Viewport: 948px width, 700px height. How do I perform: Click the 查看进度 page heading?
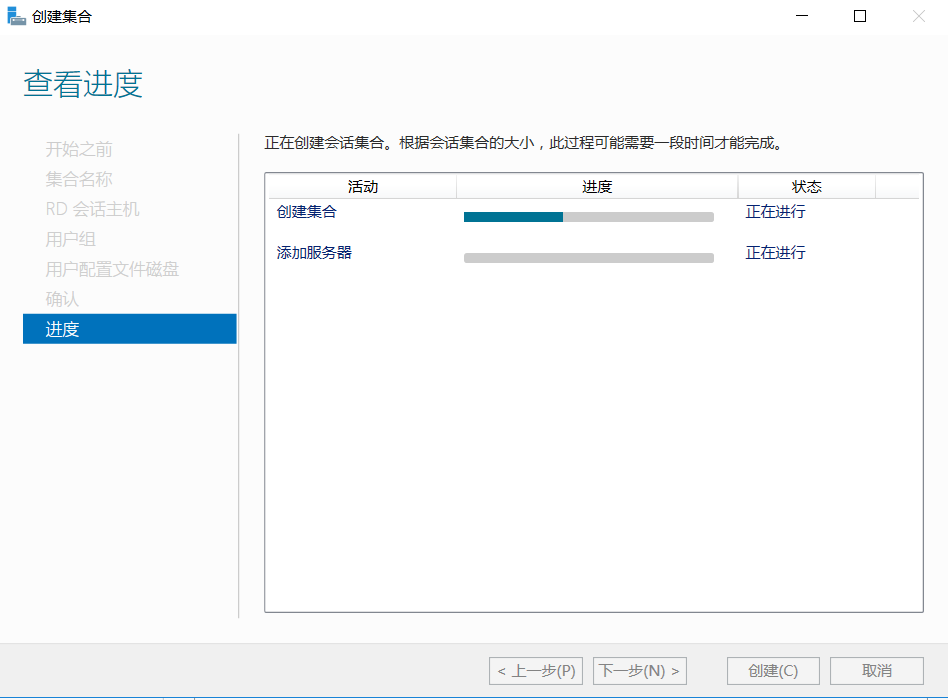point(83,84)
